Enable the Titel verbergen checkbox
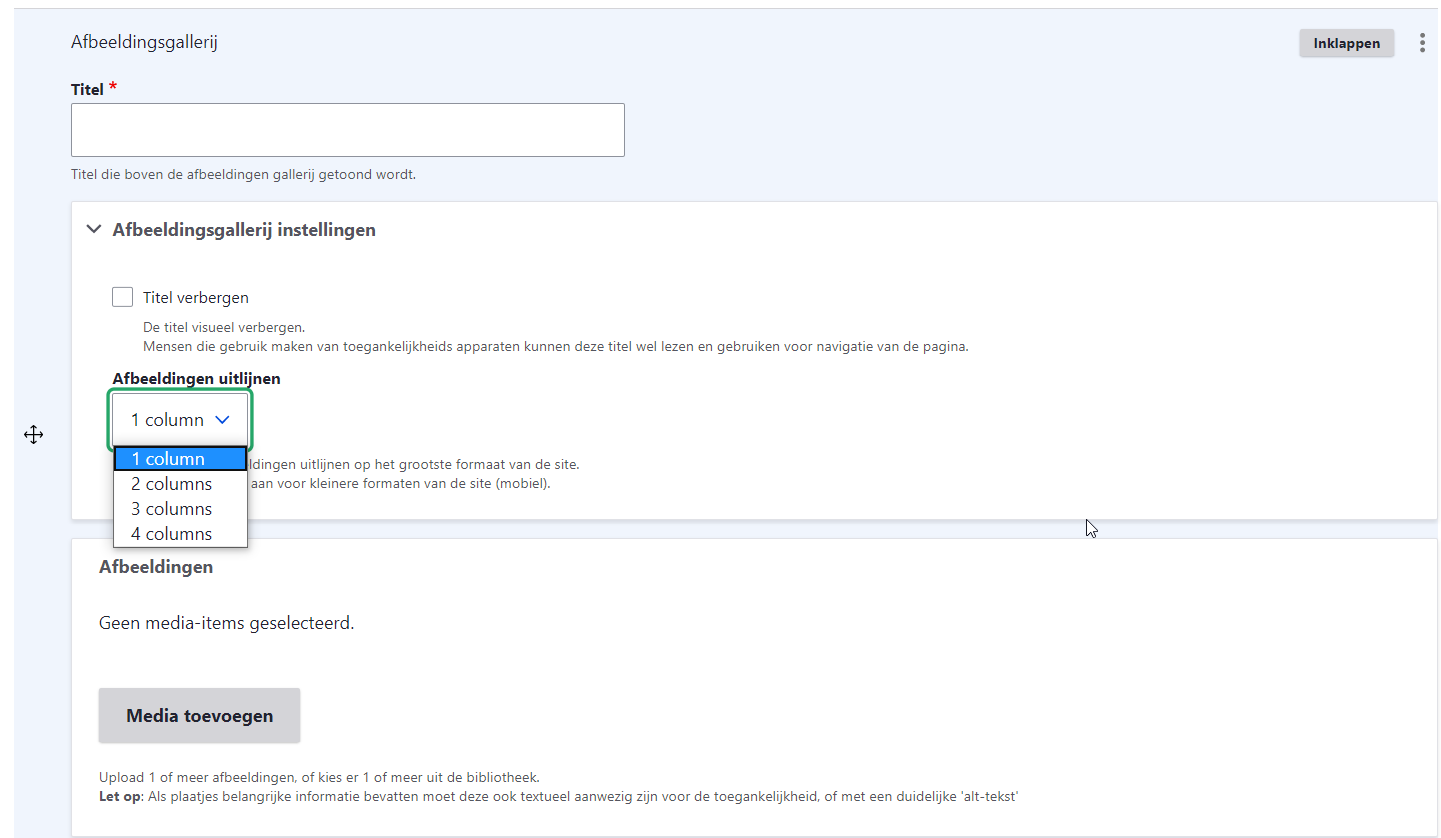1441x838 pixels. pyautogui.click(x=123, y=297)
